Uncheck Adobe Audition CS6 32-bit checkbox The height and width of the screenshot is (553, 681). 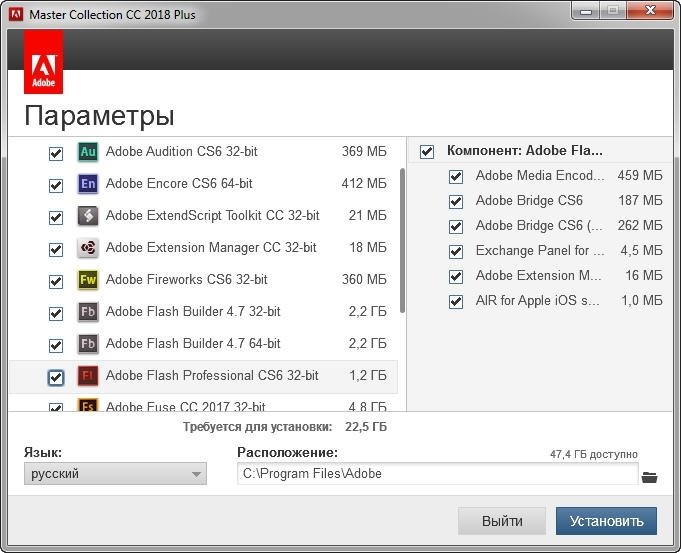(56, 153)
